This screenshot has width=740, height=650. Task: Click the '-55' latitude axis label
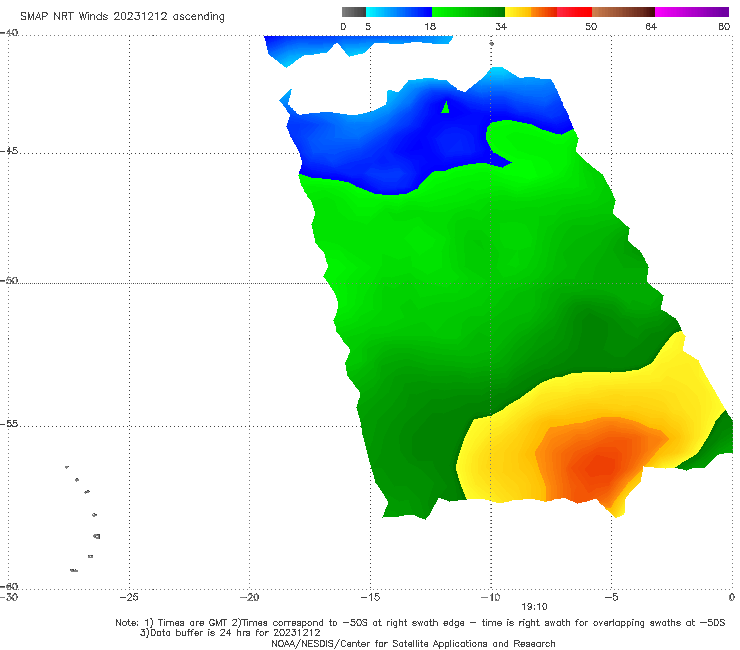(9, 424)
